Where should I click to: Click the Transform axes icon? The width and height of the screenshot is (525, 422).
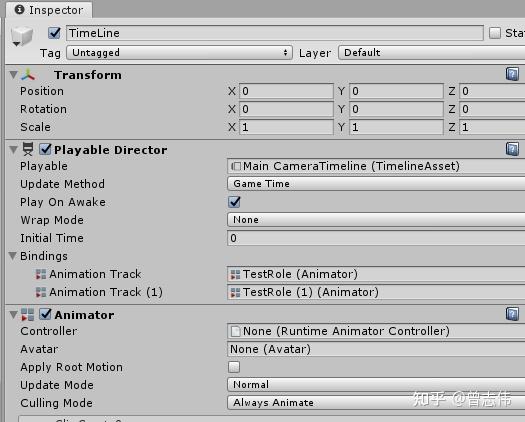click(28, 75)
